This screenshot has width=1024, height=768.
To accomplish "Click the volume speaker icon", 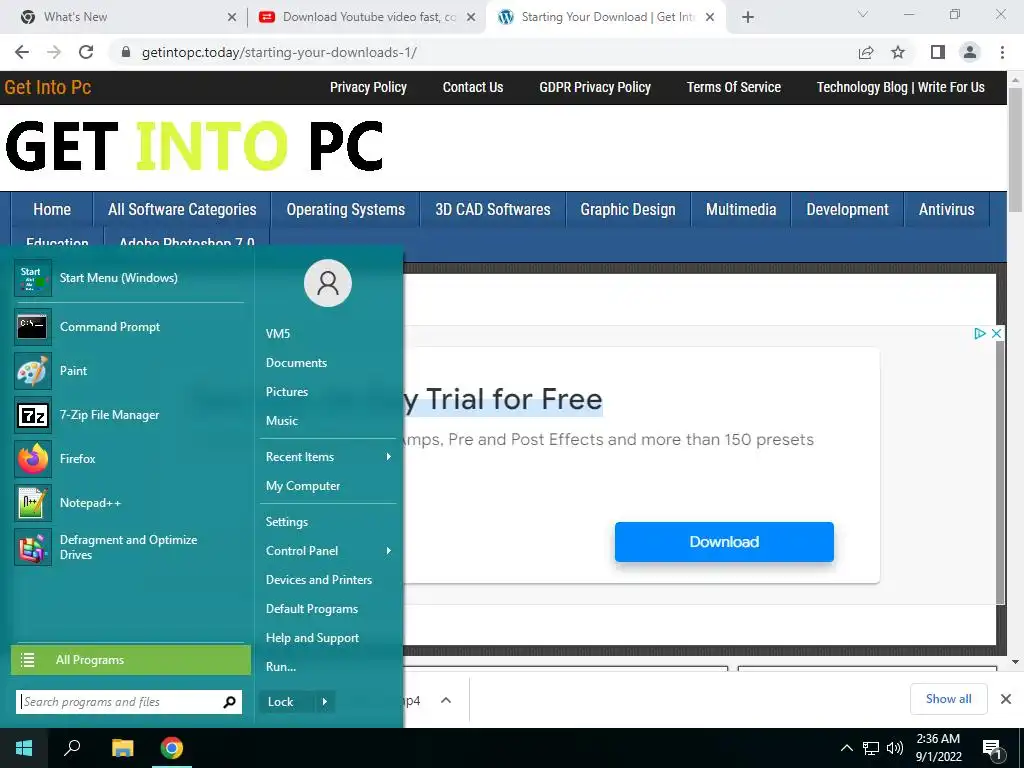I will (x=895, y=748).
